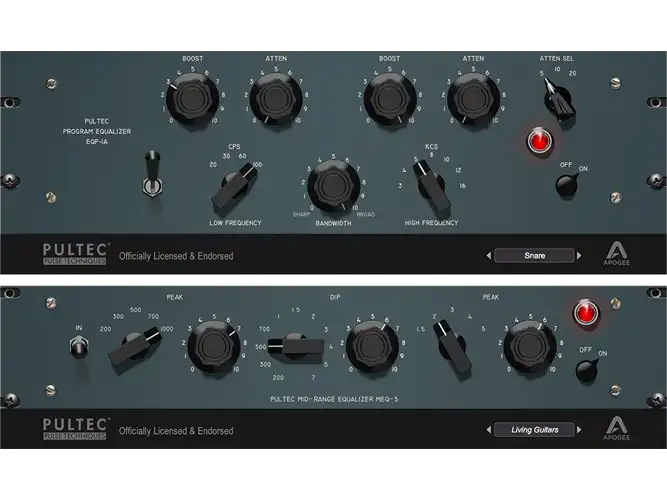This screenshot has height=500, width=667.
Task: Select next preset after Living Guitars
Action: (x=579, y=430)
